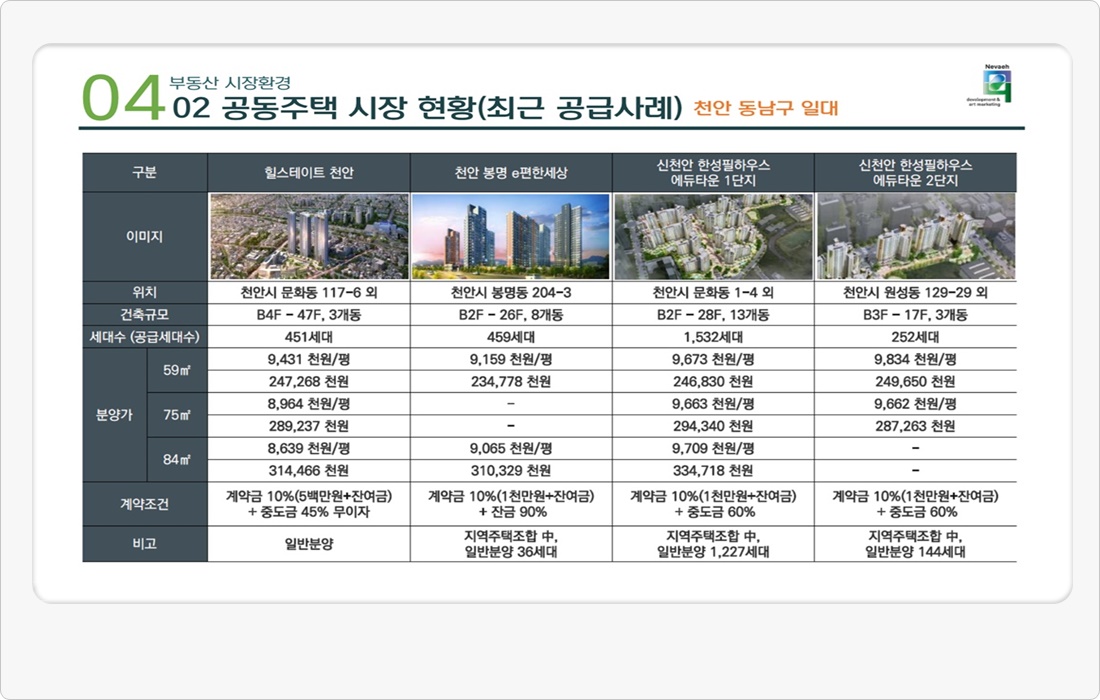Click the 75㎡ size label
This screenshot has height=700, width=1100.
pos(177,415)
